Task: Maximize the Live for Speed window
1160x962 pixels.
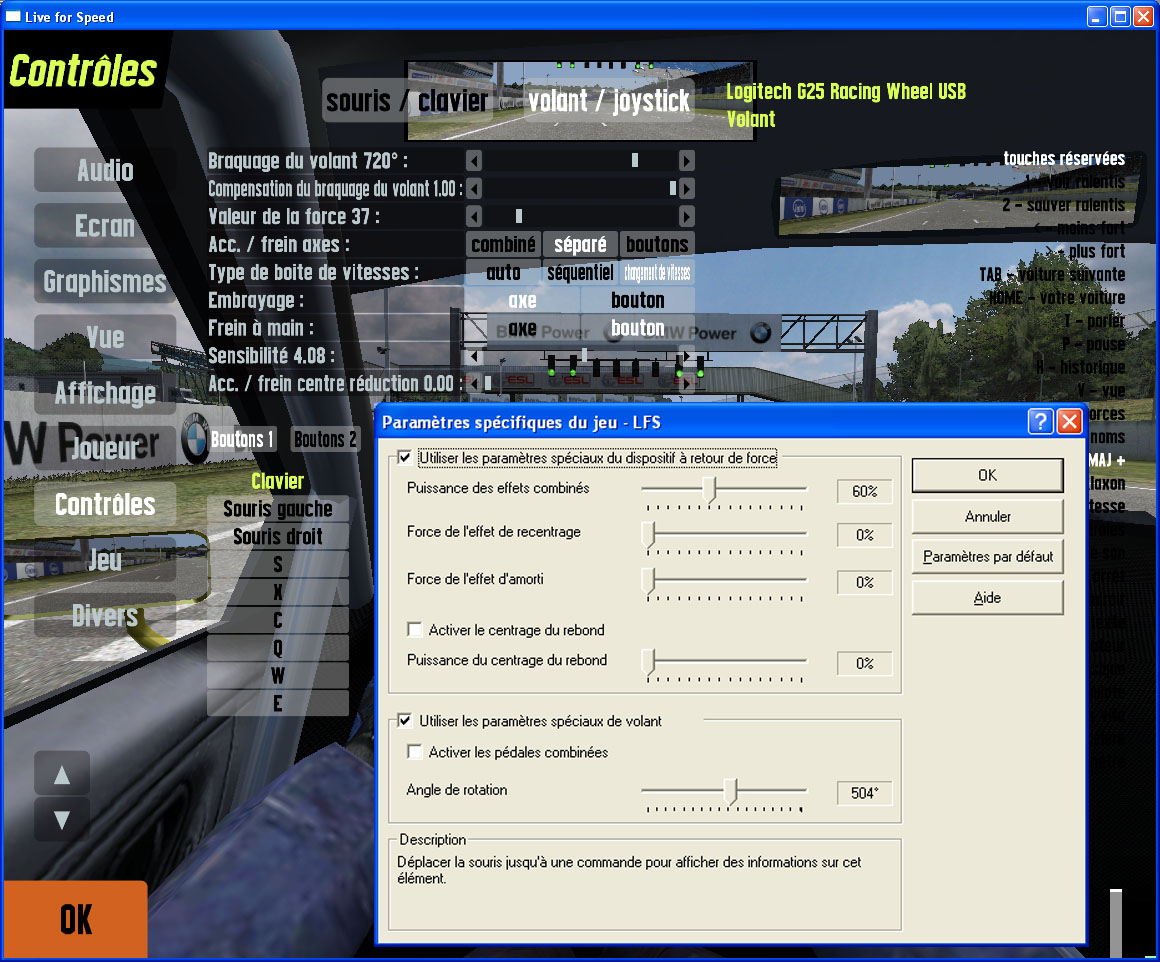Action: [1121, 16]
